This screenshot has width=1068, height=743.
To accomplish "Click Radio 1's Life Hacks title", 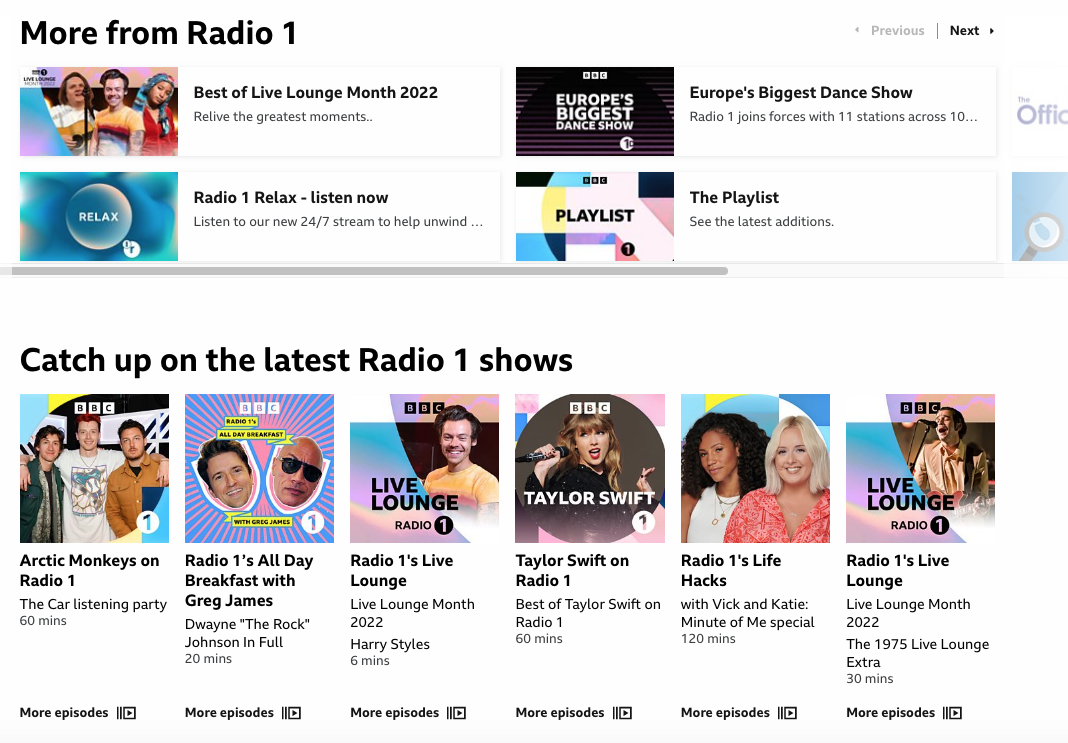I will [731, 571].
